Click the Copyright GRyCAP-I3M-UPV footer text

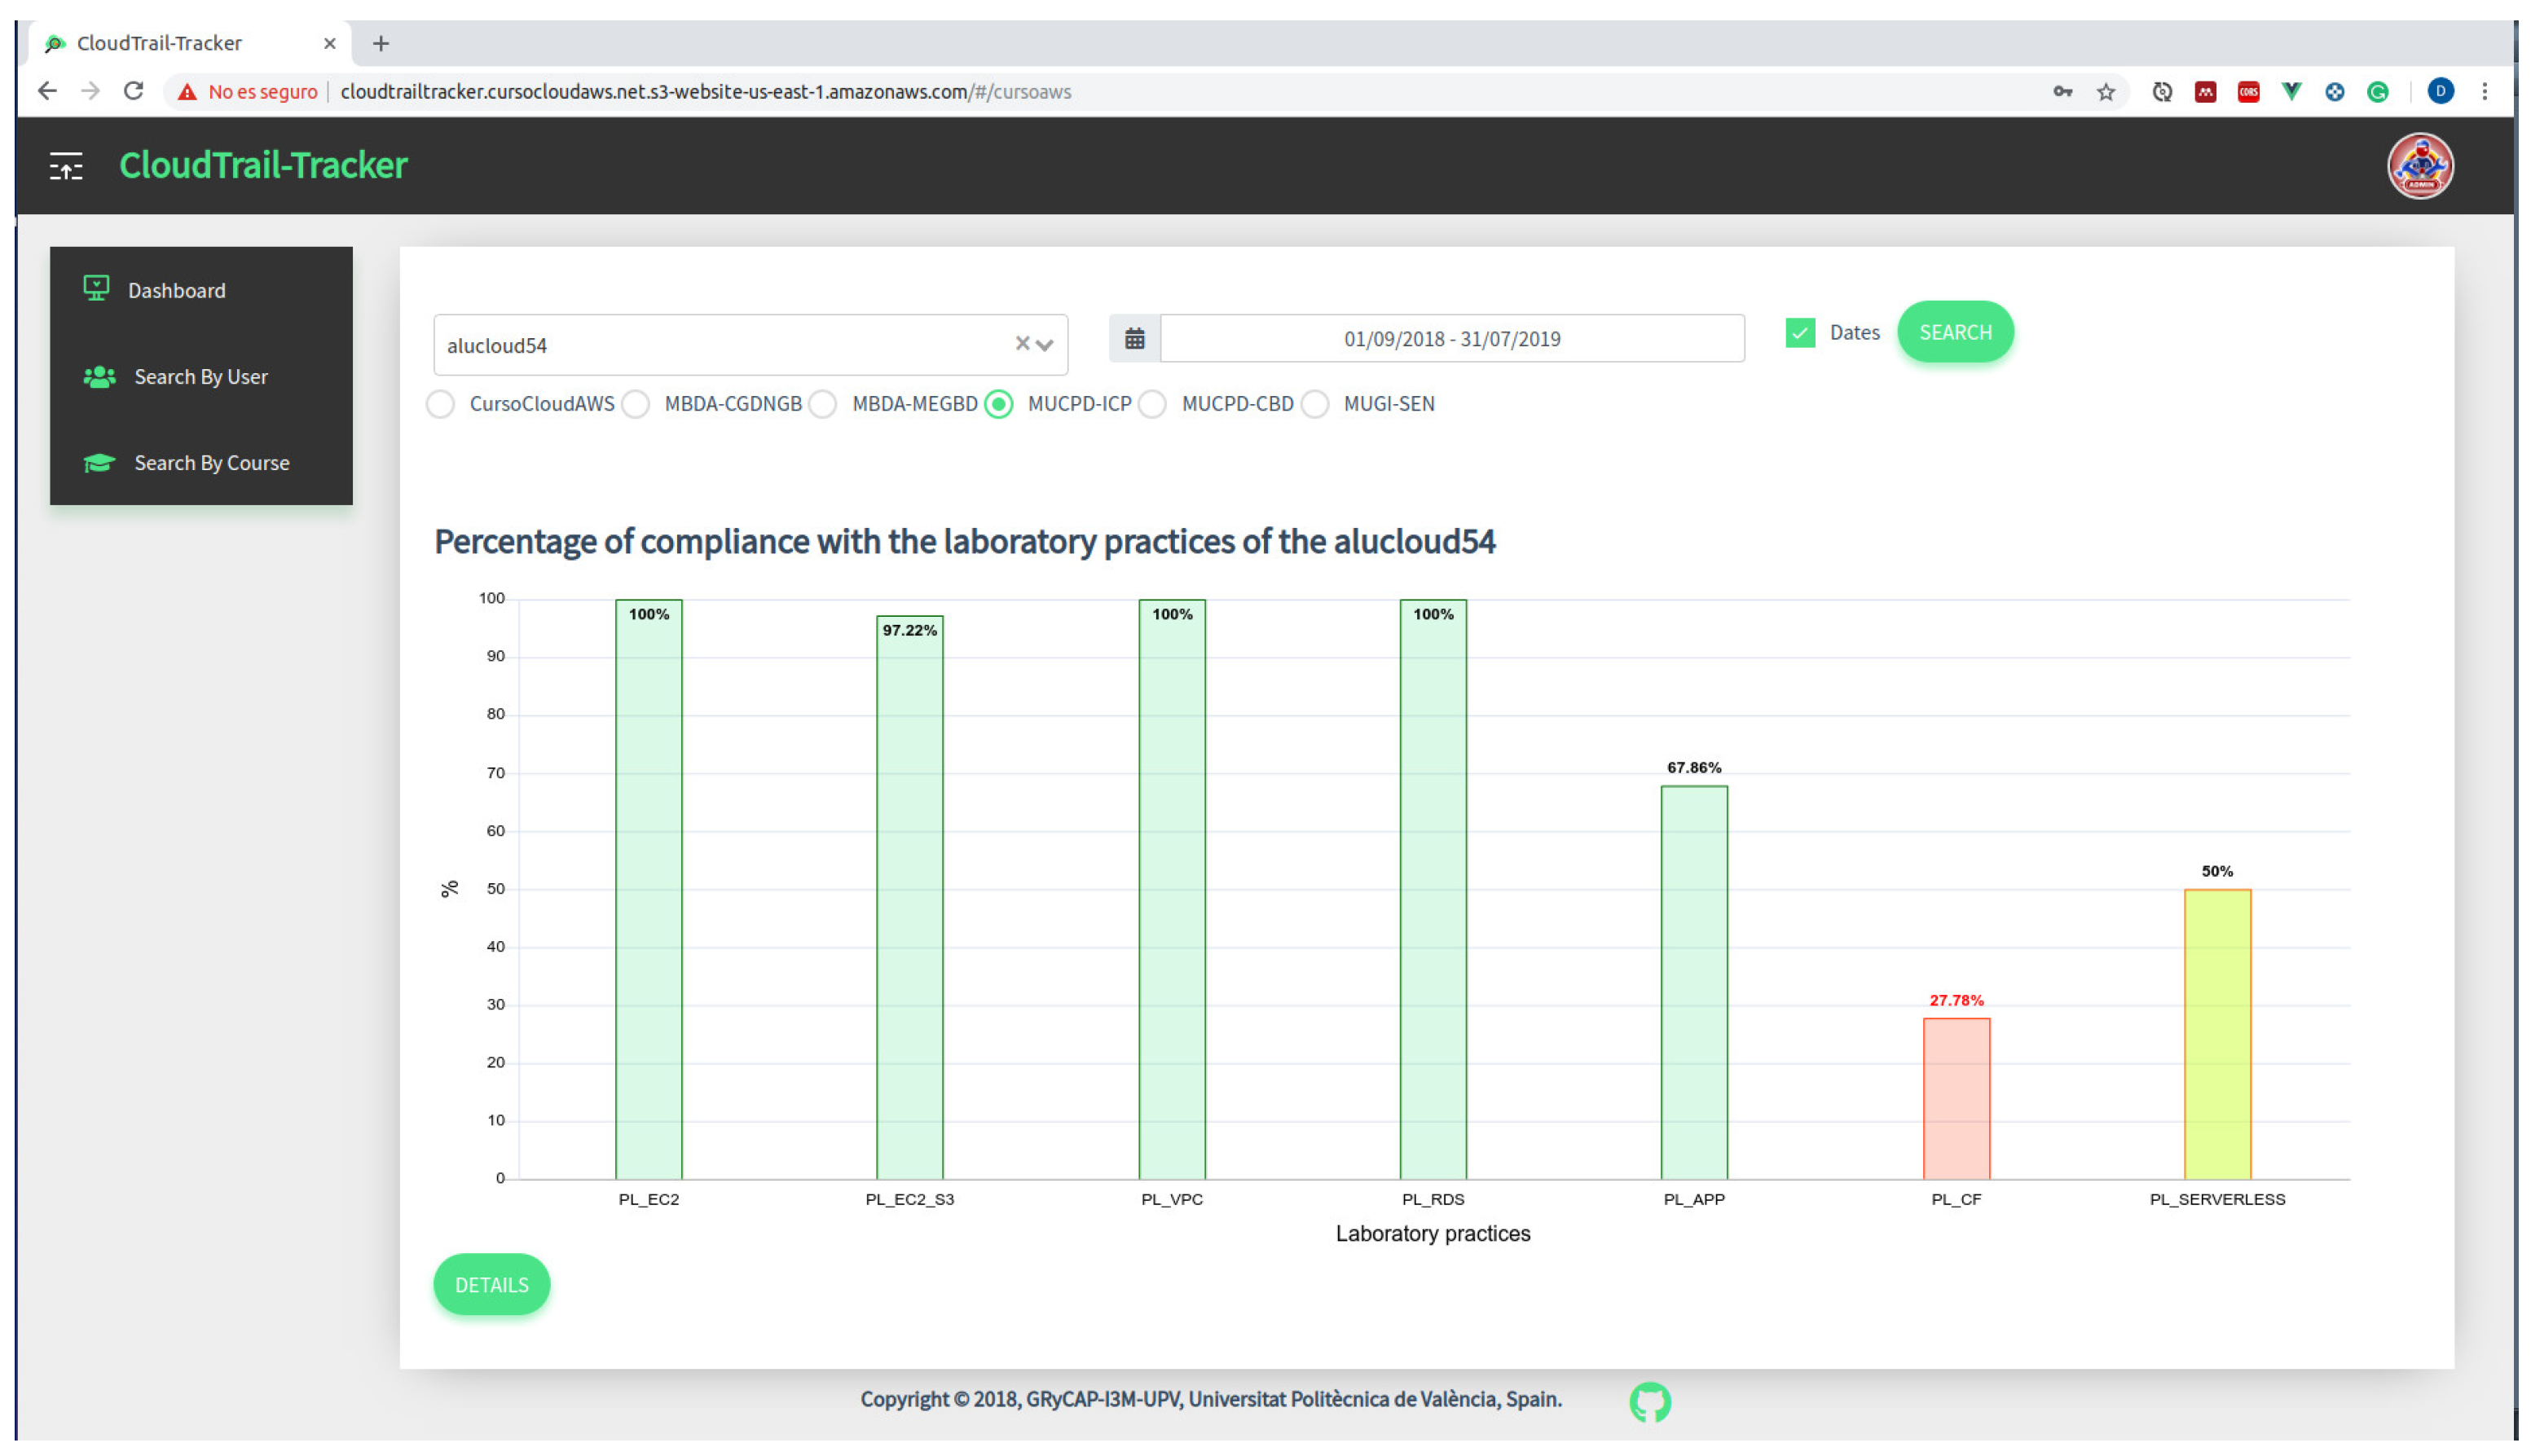point(1210,1399)
